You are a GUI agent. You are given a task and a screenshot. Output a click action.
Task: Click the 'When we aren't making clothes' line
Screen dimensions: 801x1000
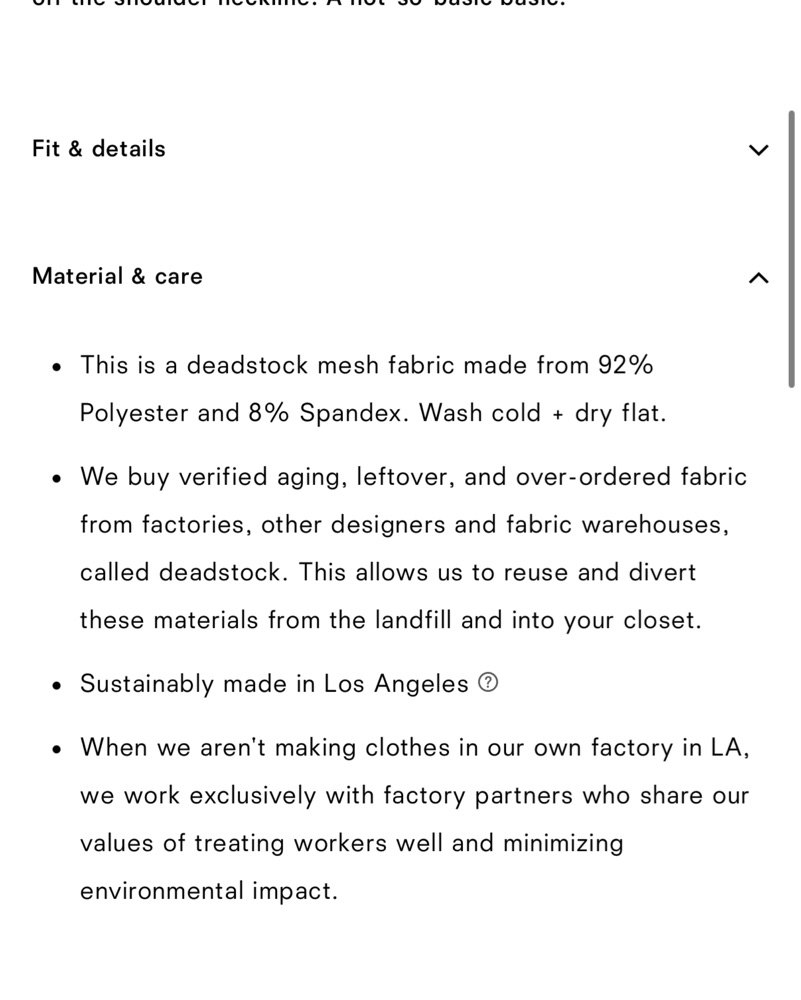(415, 747)
